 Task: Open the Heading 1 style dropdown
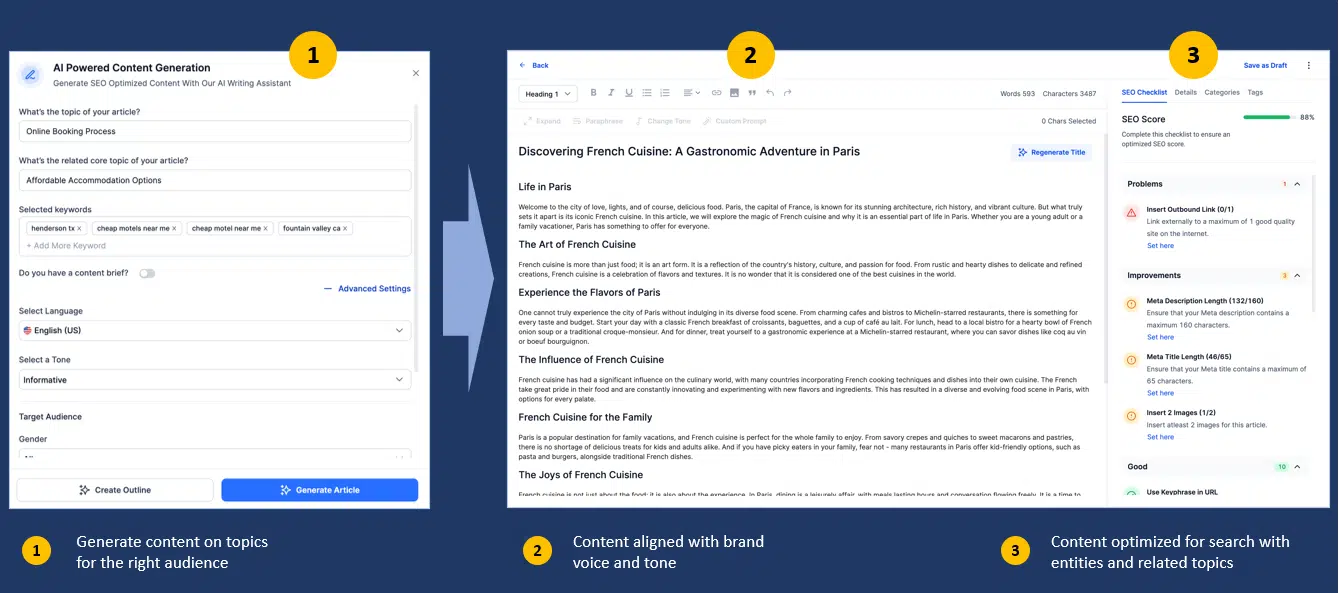548,94
